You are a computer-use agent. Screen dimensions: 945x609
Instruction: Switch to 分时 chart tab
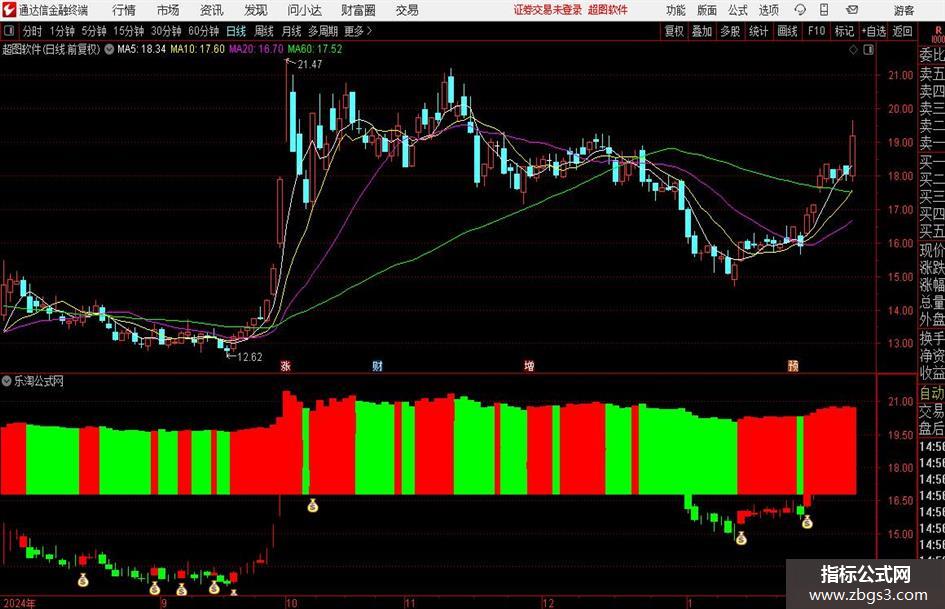click(x=33, y=31)
